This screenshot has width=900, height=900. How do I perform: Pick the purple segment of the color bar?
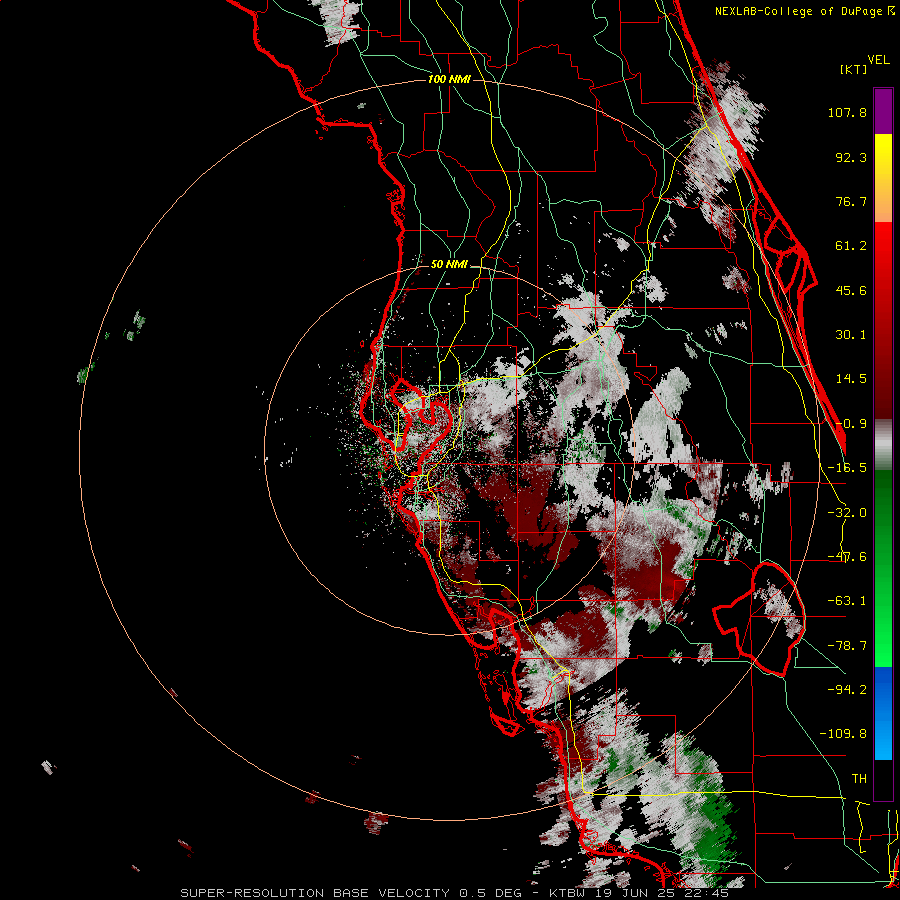coord(883,111)
